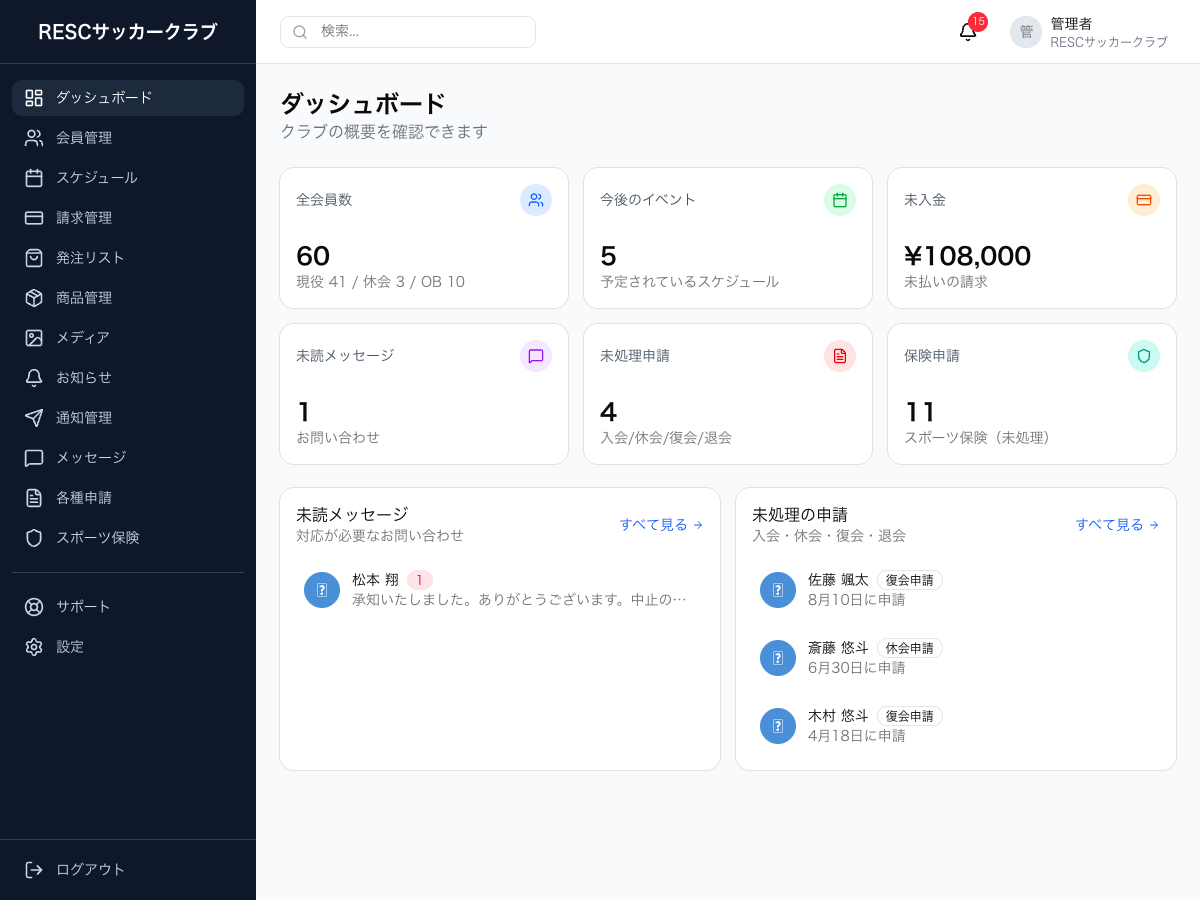Open the サポート text label in the sidebar
This screenshot has height=900, width=1200.
83,607
